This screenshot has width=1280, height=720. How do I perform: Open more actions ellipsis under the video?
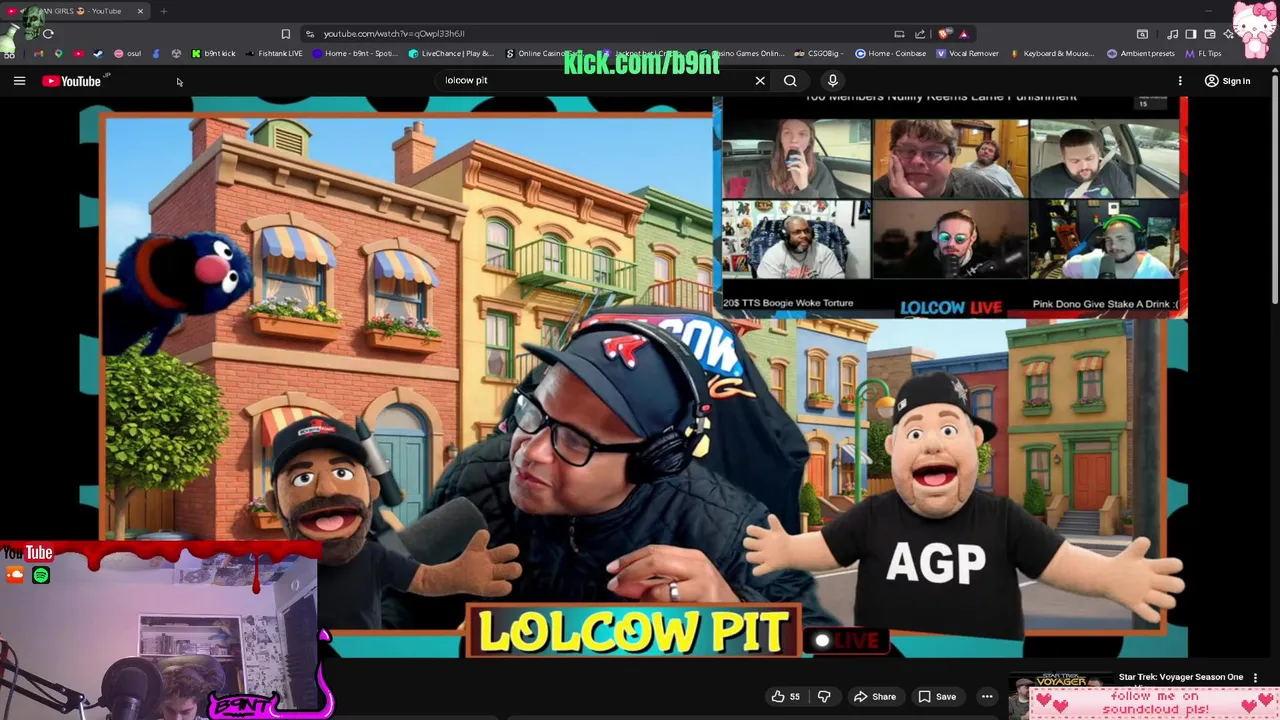point(987,697)
